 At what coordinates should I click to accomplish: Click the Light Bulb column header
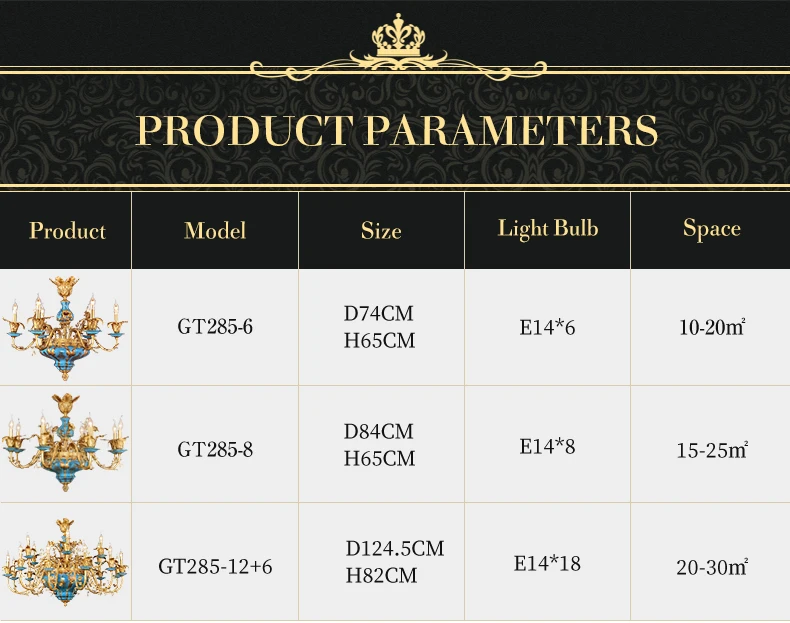click(x=548, y=229)
